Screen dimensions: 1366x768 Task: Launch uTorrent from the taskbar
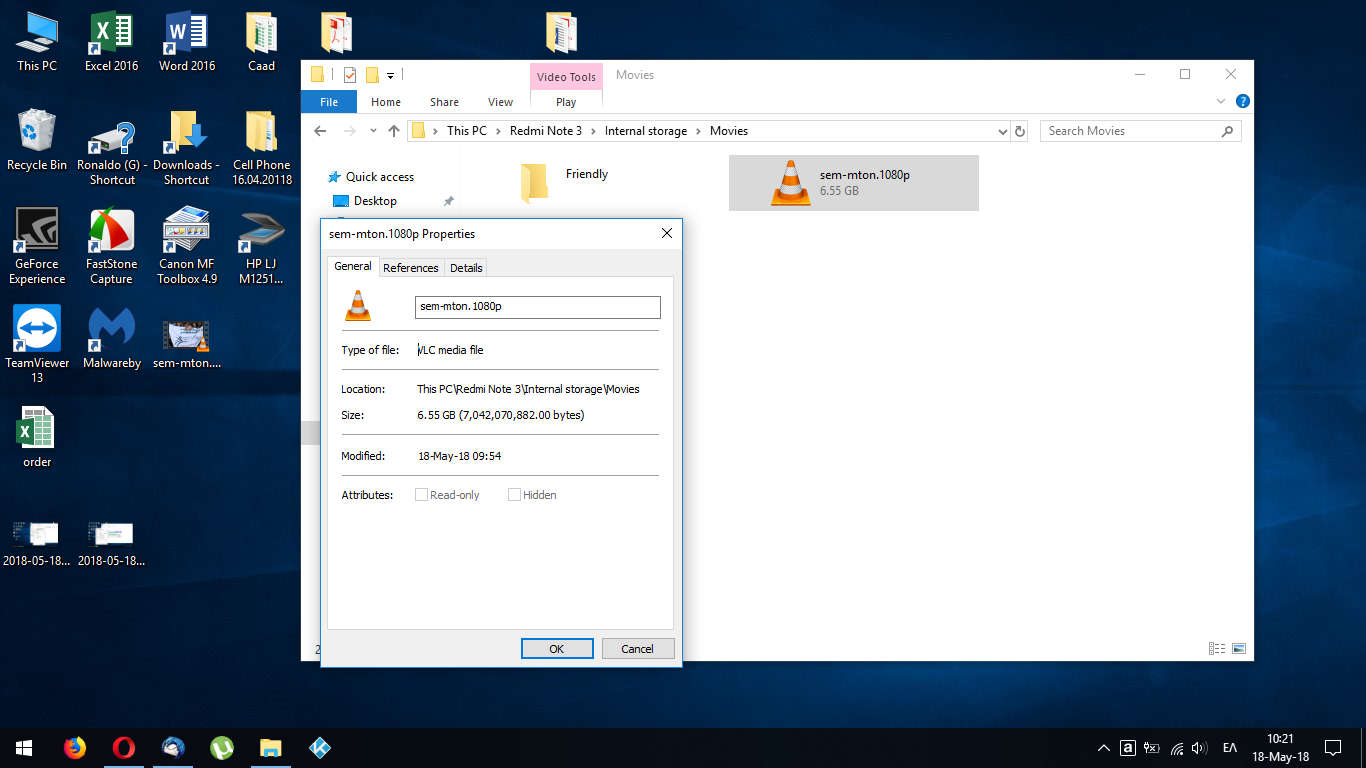(x=221, y=747)
